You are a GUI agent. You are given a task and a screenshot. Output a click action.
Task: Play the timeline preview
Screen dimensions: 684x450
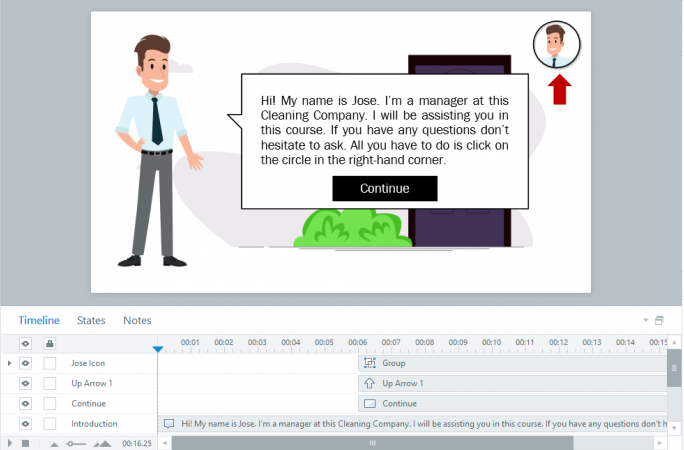[10, 442]
